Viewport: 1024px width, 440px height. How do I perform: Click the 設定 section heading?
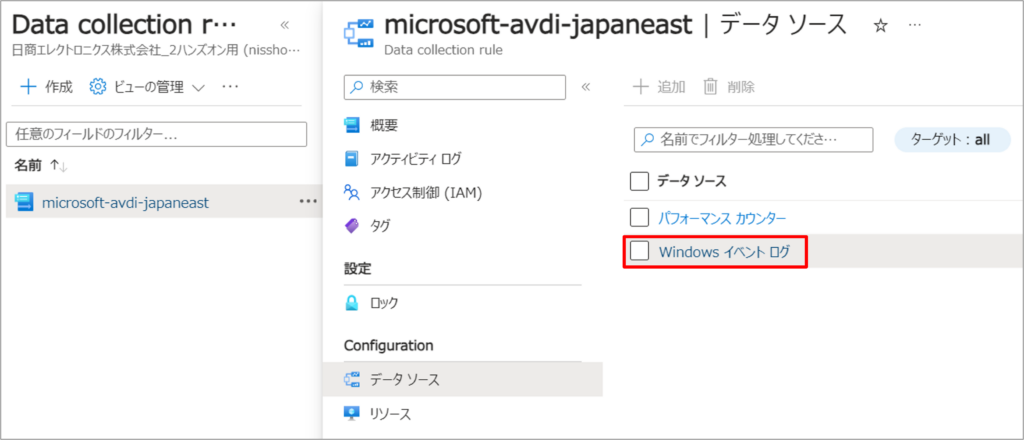(357, 268)
